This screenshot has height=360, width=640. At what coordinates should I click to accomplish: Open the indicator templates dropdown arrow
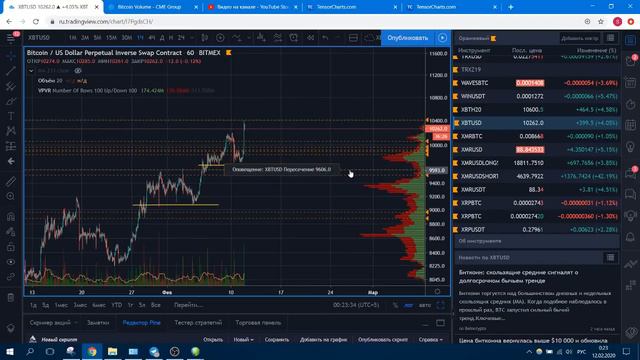[x=248, y=38]
